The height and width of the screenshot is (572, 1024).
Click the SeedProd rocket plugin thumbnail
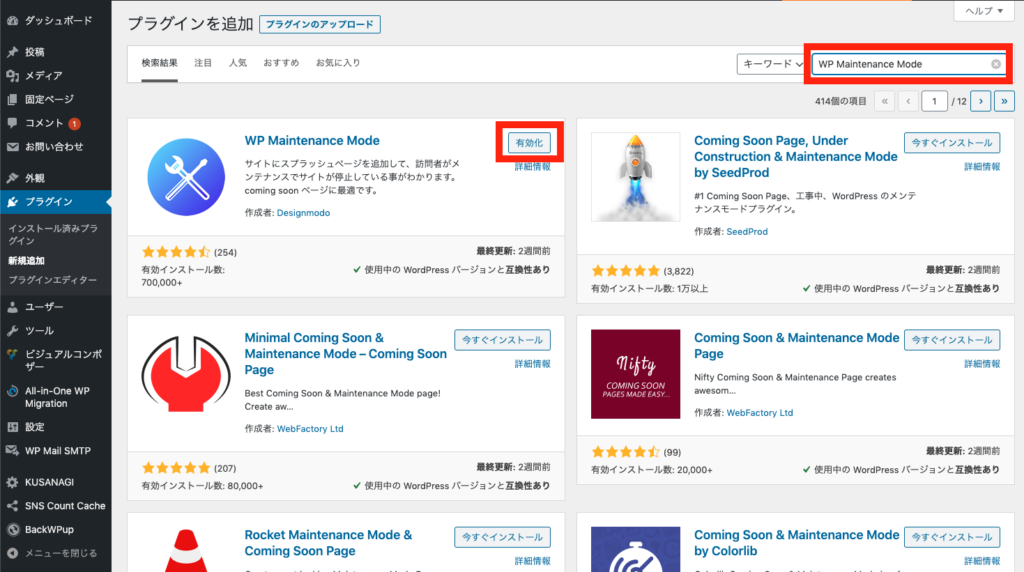coord(635,177)
